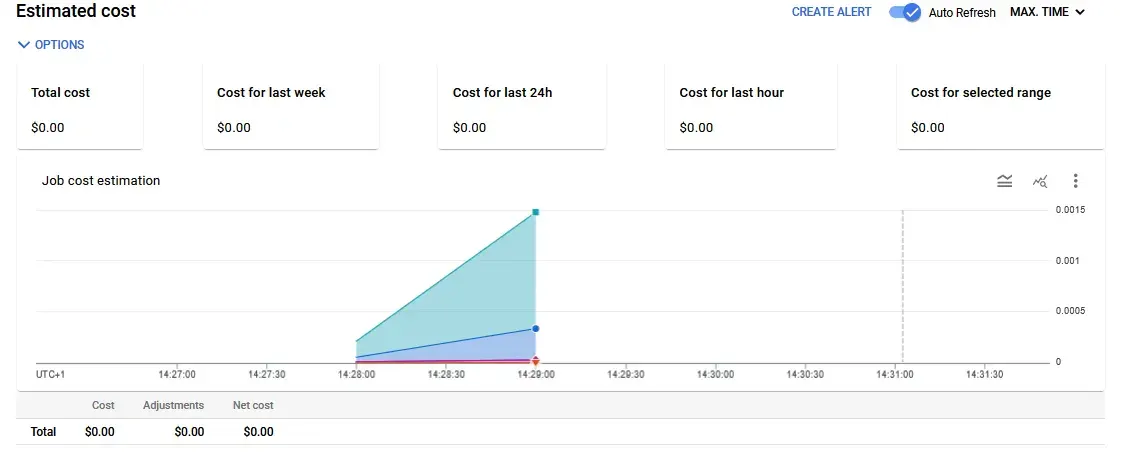Select the Cost for last week card

pyautogui.click(x=291, y=106)
